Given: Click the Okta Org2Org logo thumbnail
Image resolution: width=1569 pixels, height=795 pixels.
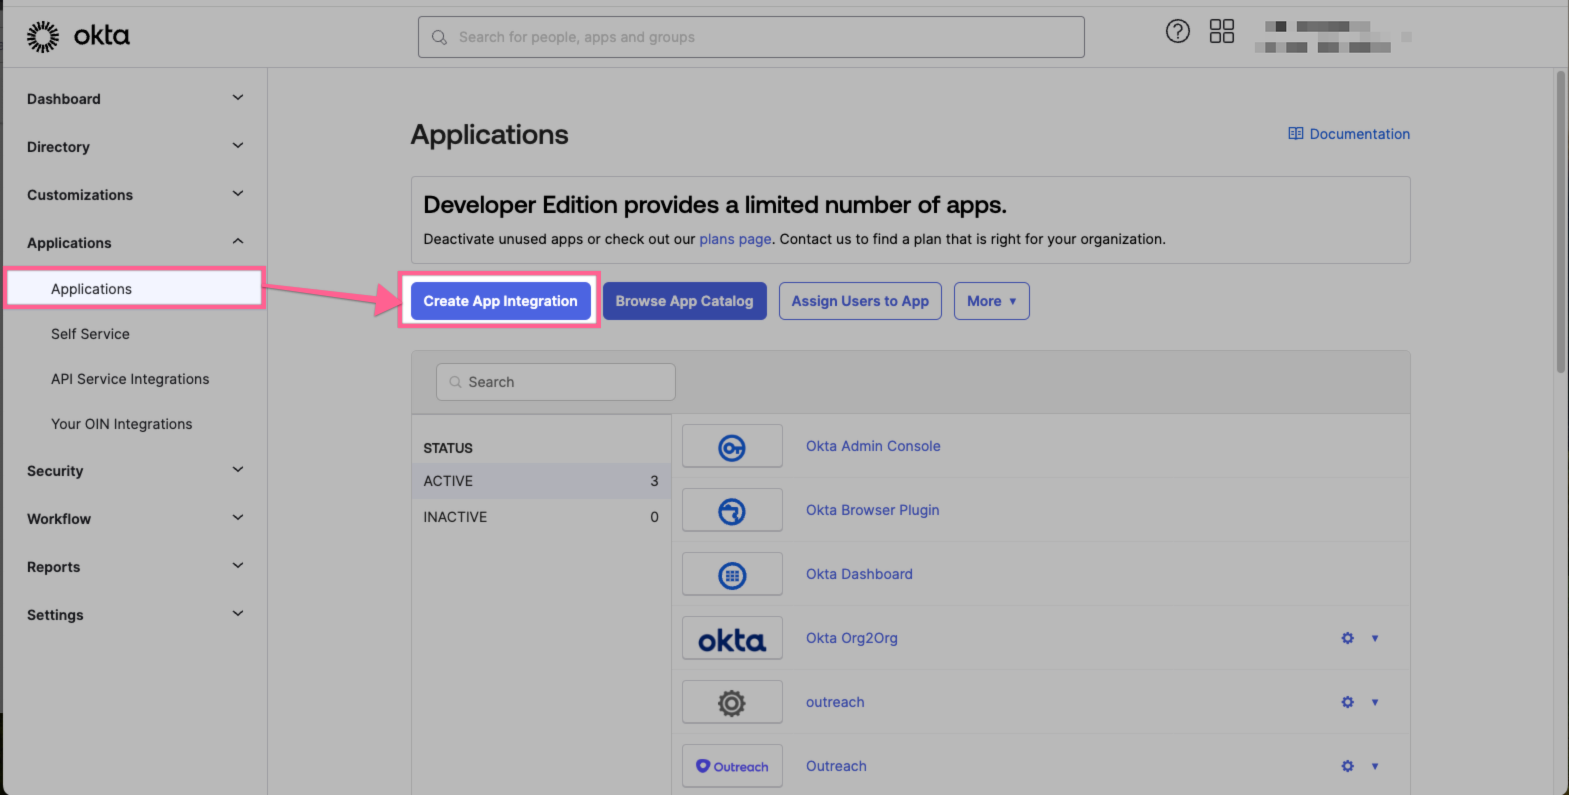Looking at the screenshot, I should pyautogui.click(x=732, y=638).
